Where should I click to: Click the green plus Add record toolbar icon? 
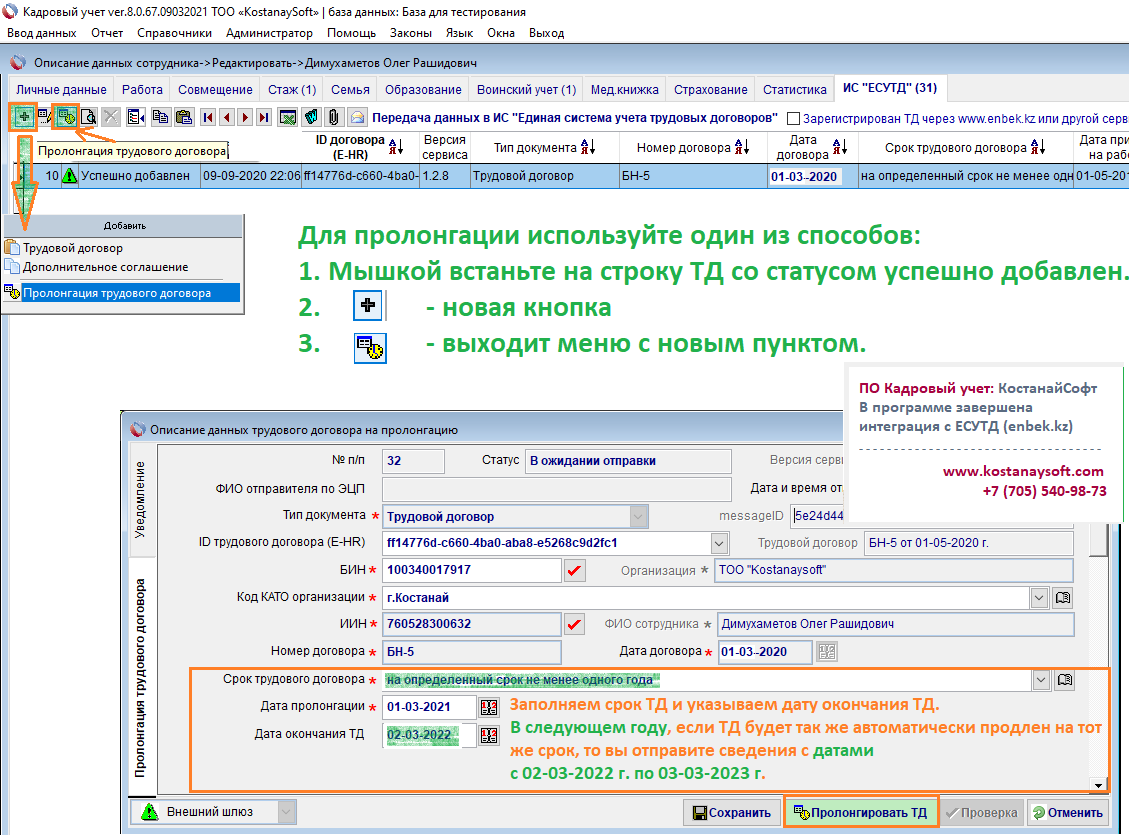(x=24, y=117)
